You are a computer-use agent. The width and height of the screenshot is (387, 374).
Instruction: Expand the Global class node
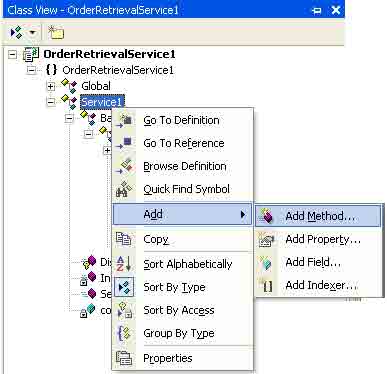click(x=50, y=86)
